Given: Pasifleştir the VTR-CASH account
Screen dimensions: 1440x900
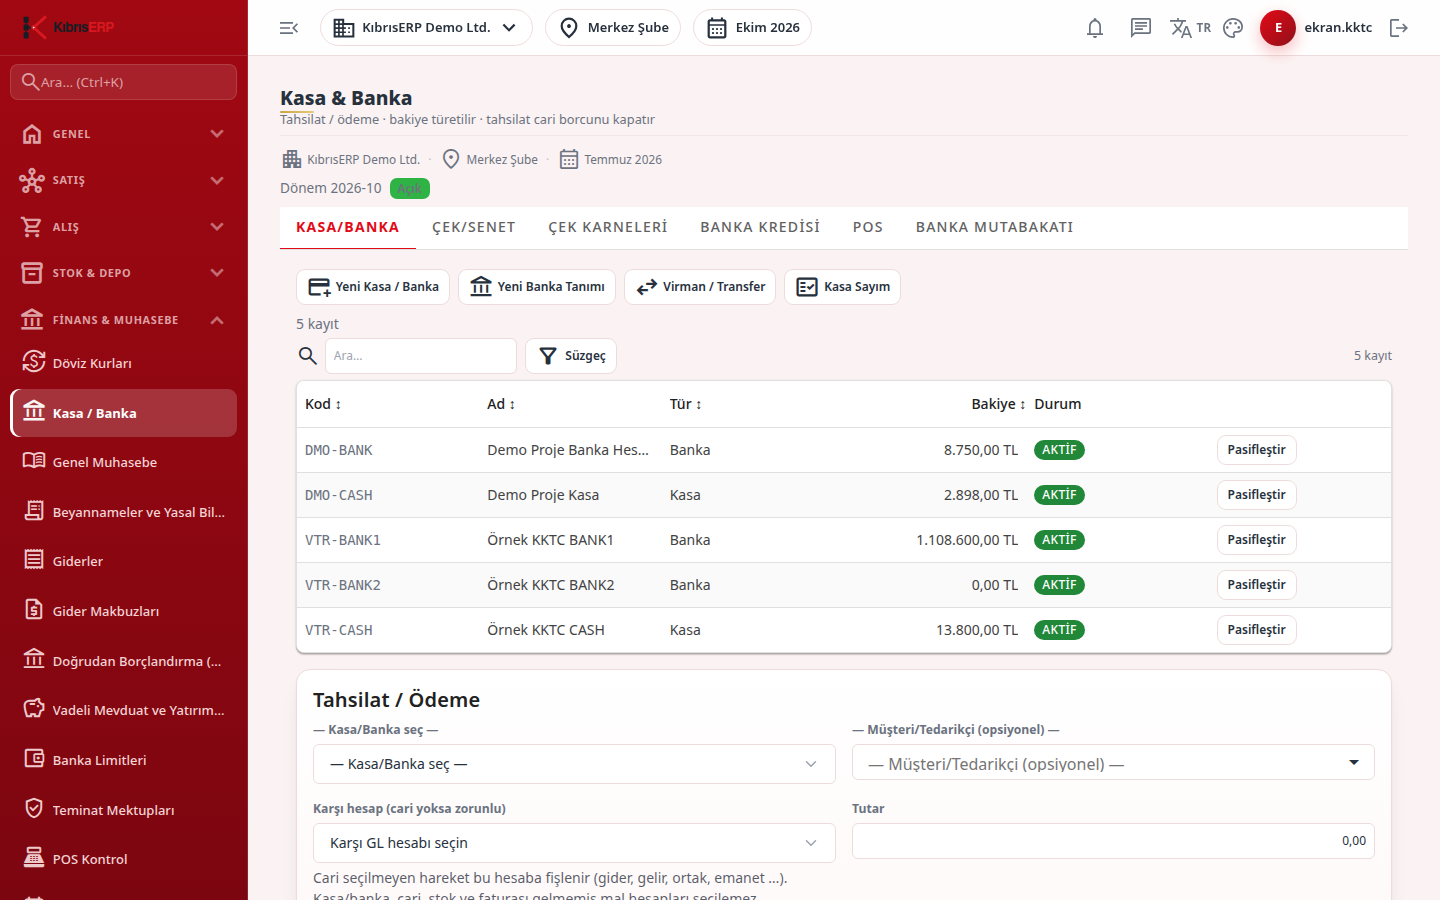Looking at the screenshot, I should 1256,630.
